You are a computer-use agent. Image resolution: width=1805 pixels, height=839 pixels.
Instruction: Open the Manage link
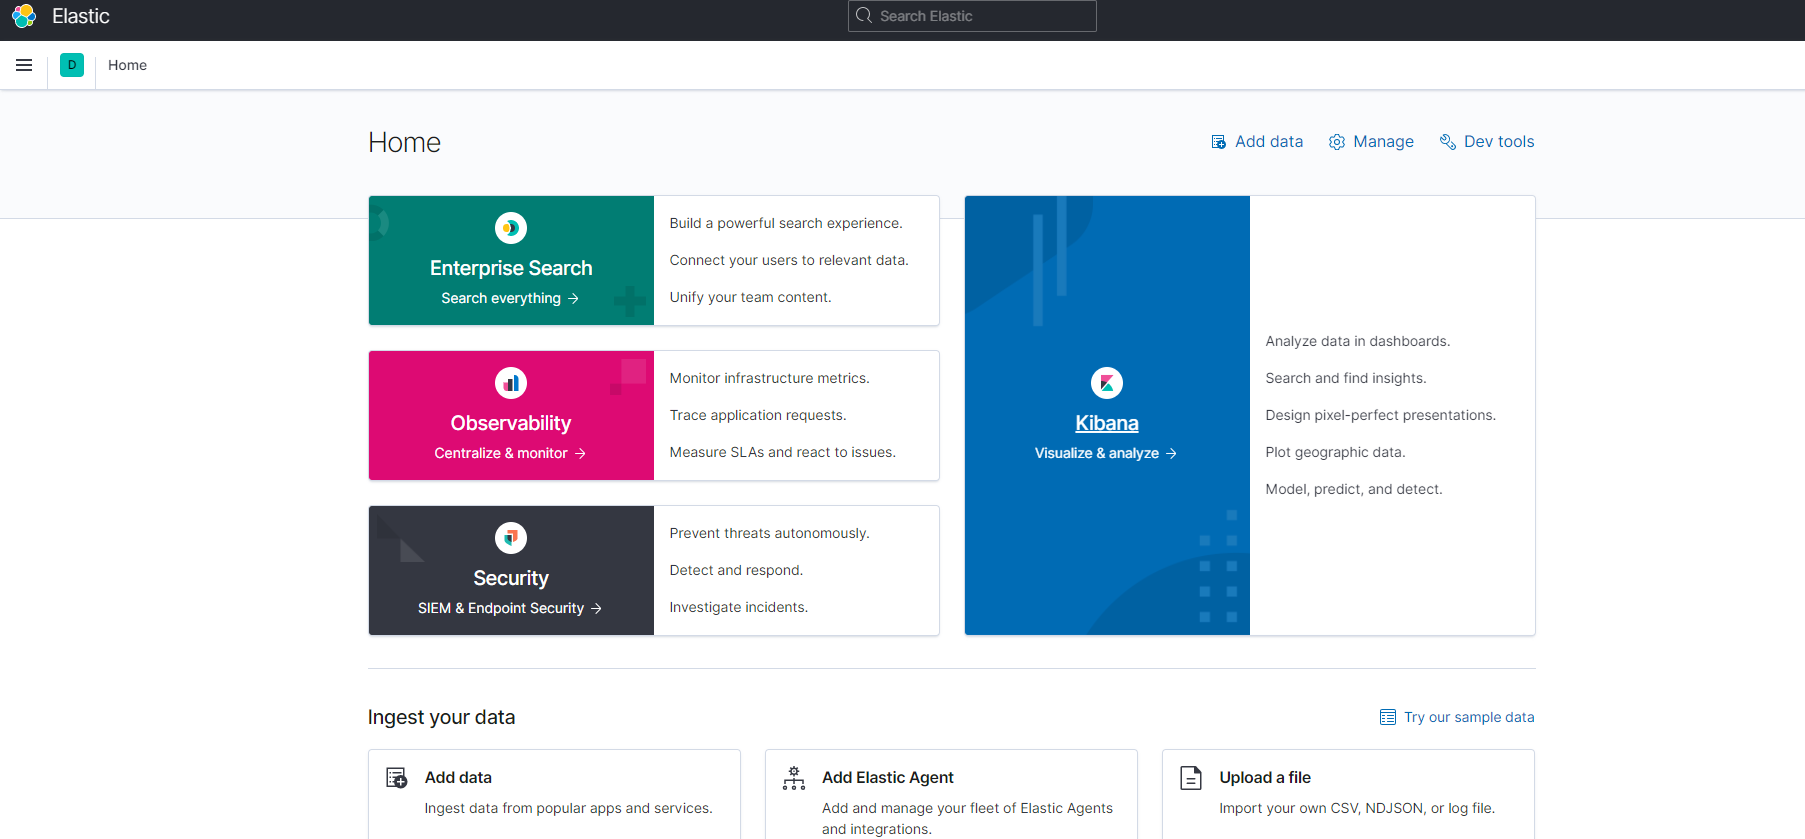click(x=1371, y=142)
